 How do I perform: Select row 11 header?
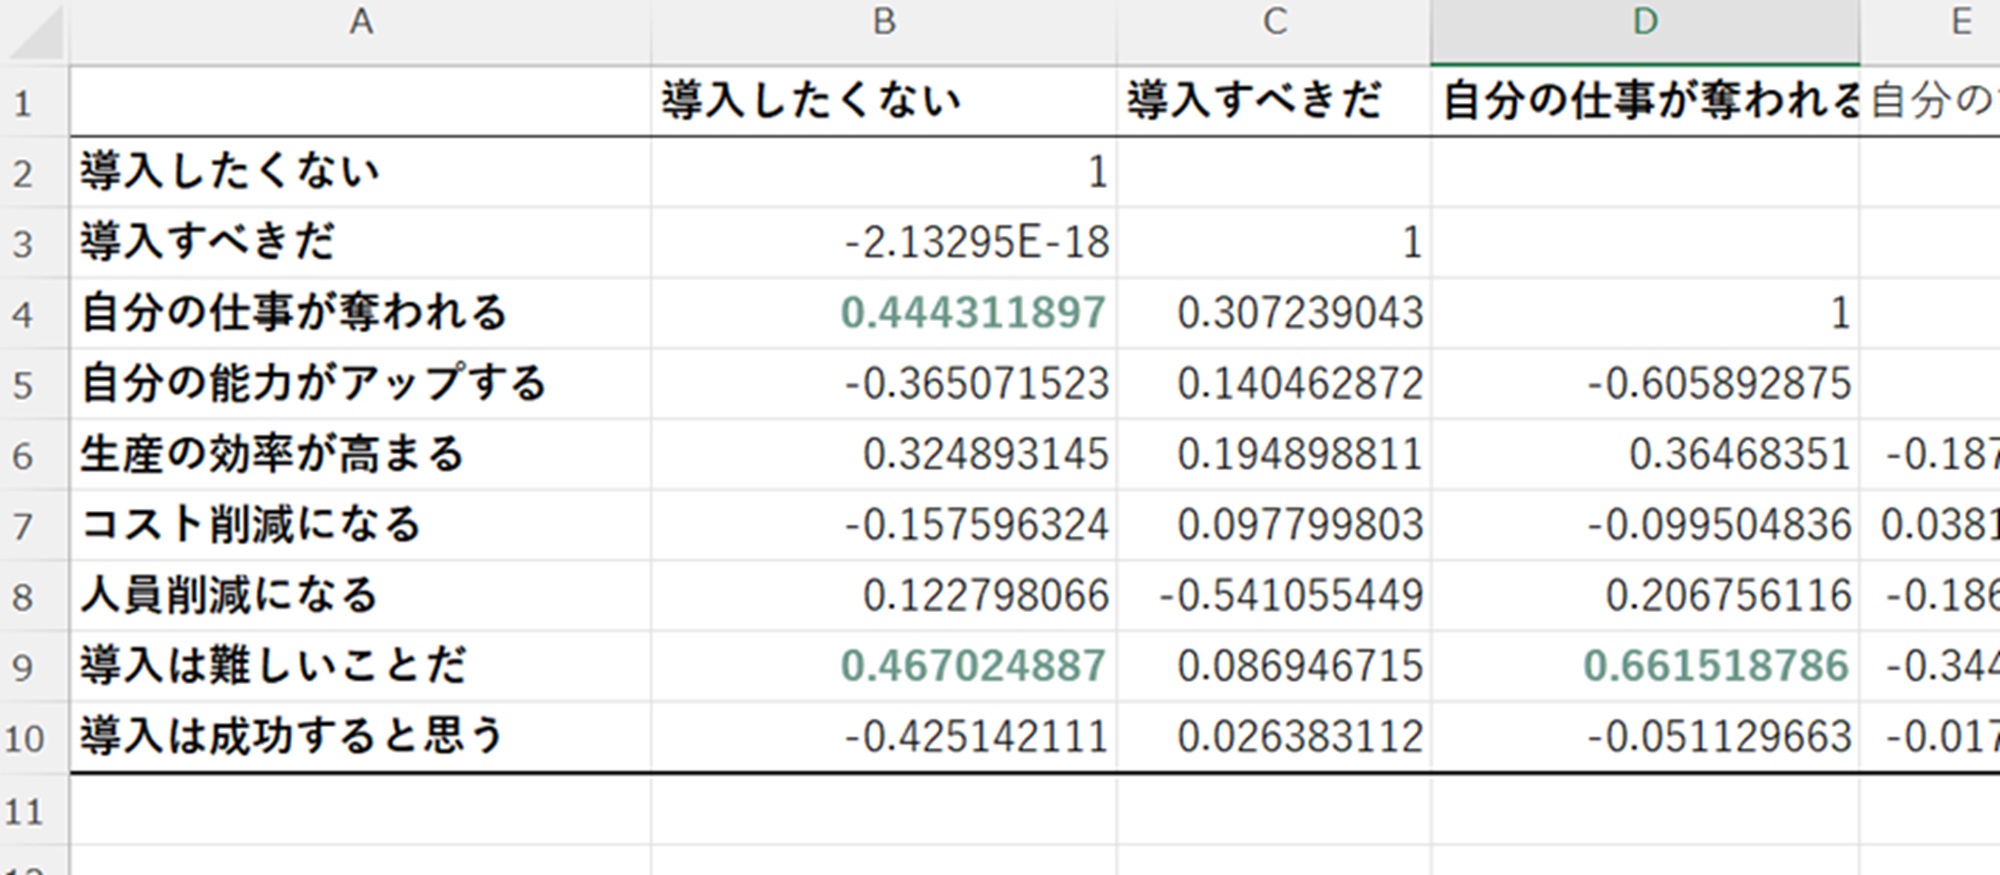[24, 811]
